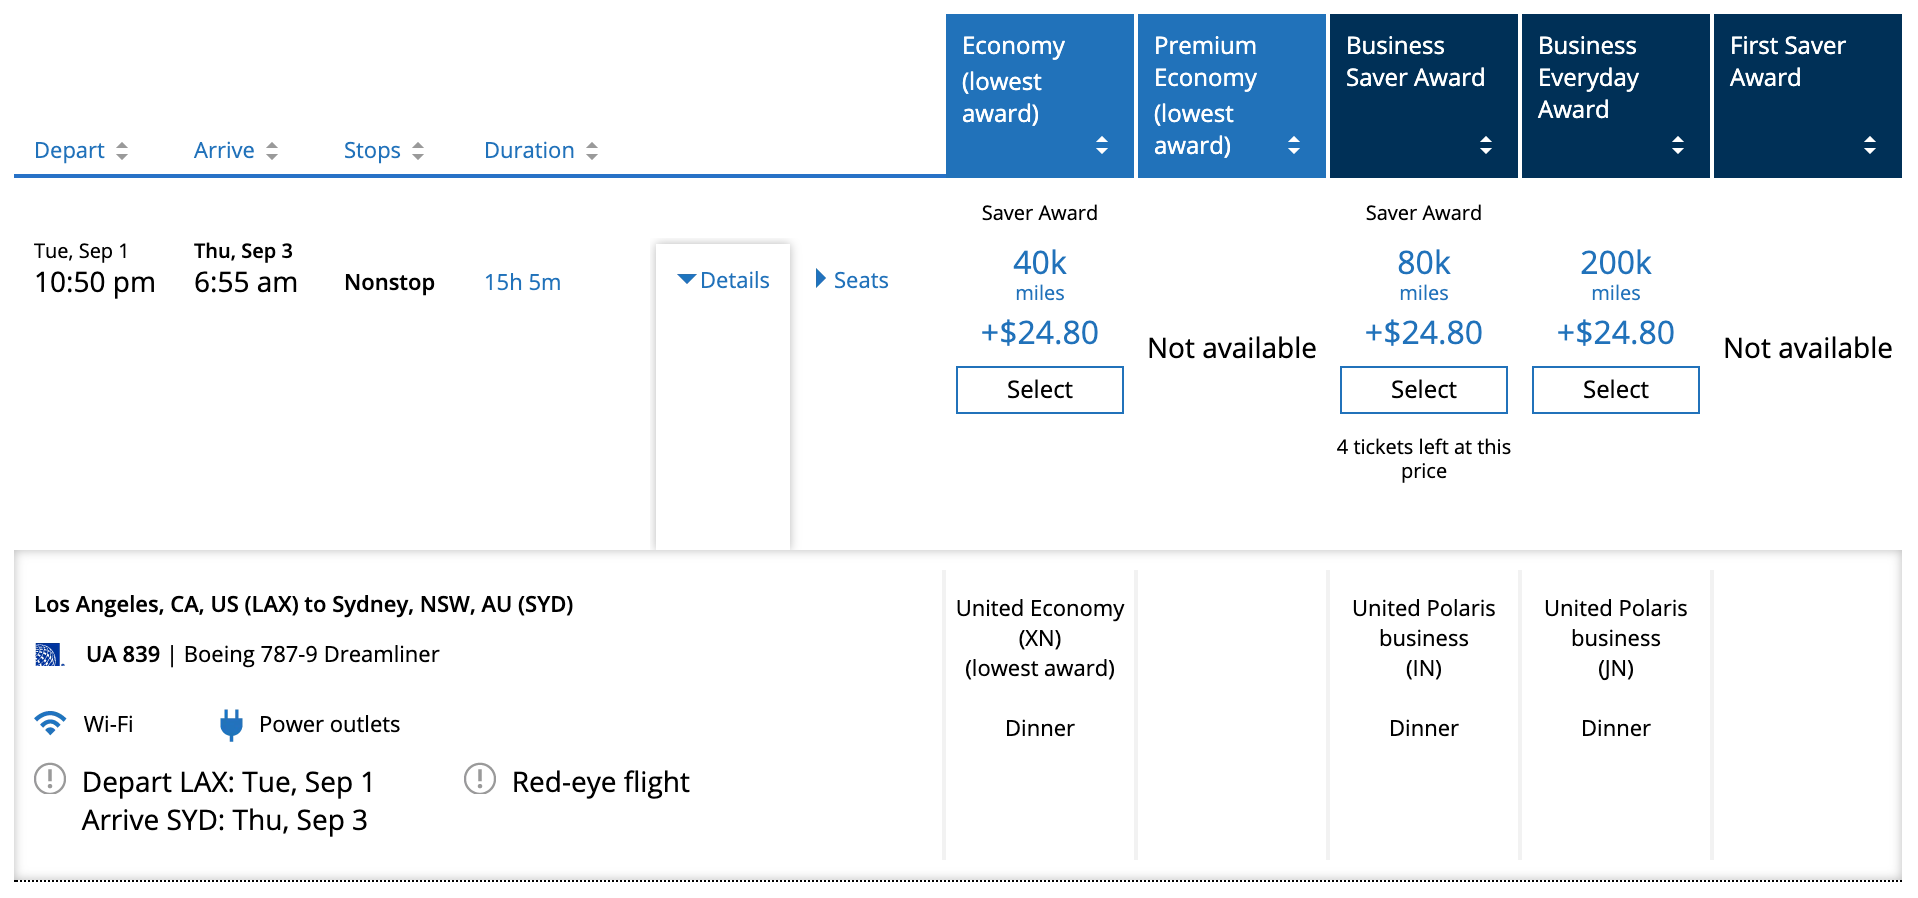Sort by Economy lowest award column
Viewport: 1918px width, 898px height.
click(x=1102, y=145)
